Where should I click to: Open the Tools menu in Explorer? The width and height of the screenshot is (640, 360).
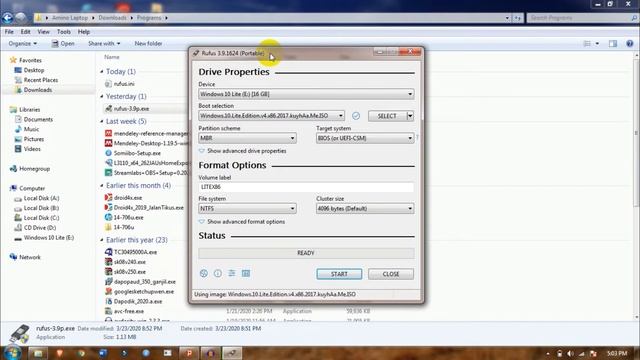(64, 32)
